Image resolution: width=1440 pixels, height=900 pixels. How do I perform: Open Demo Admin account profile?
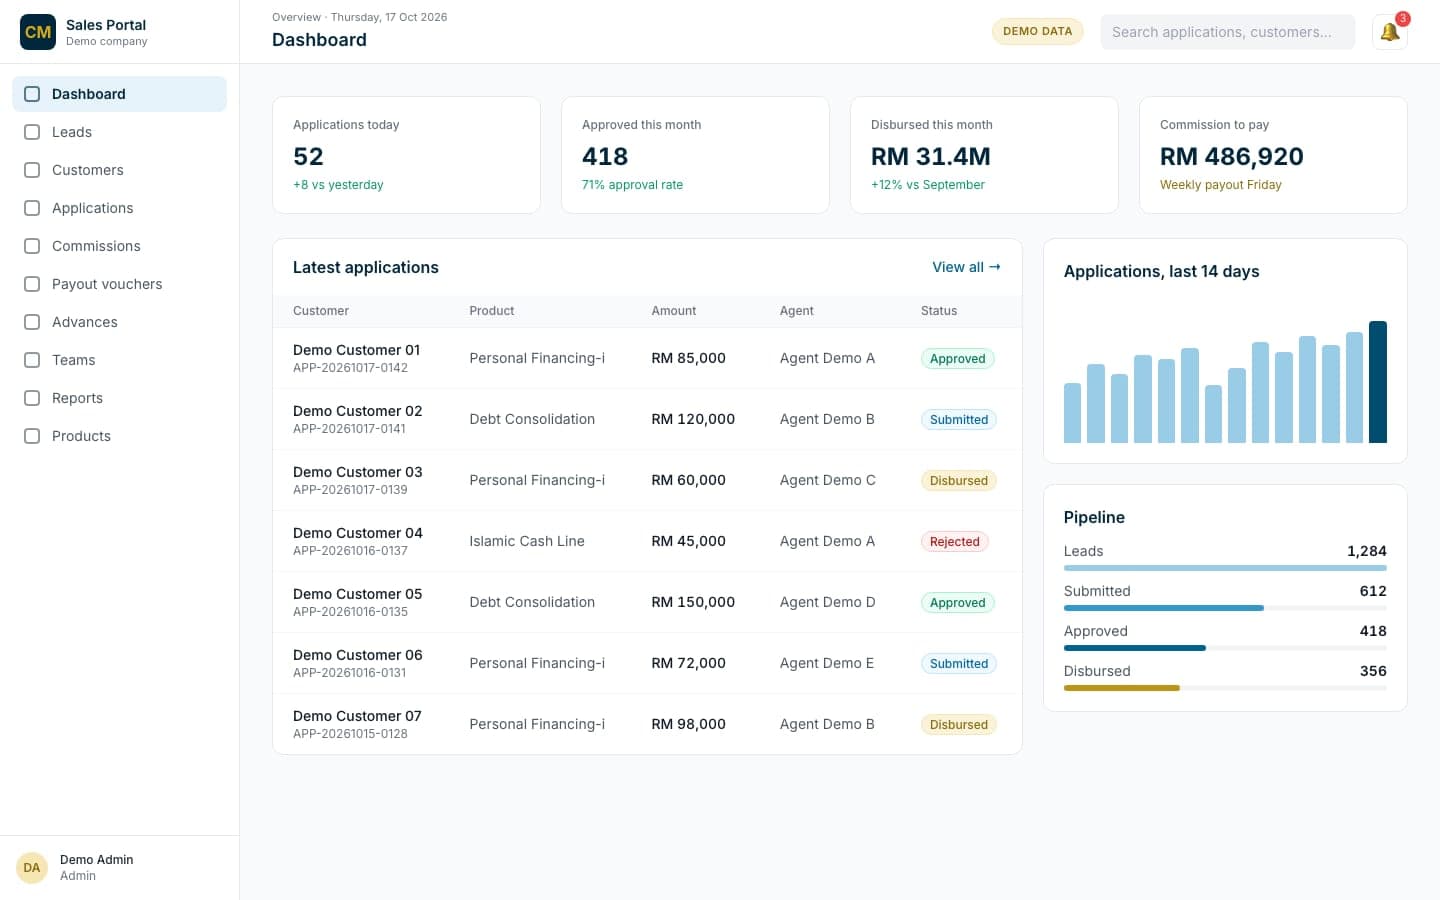[119, 867]
